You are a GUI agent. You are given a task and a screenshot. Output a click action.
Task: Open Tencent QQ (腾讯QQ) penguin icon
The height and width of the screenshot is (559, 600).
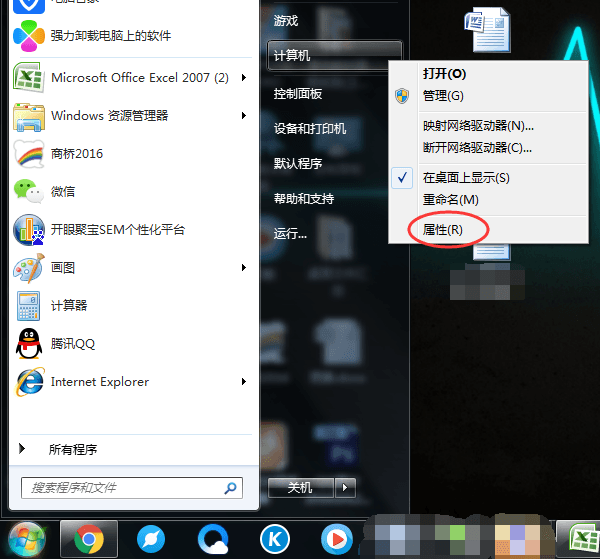[x=30, y=343]
